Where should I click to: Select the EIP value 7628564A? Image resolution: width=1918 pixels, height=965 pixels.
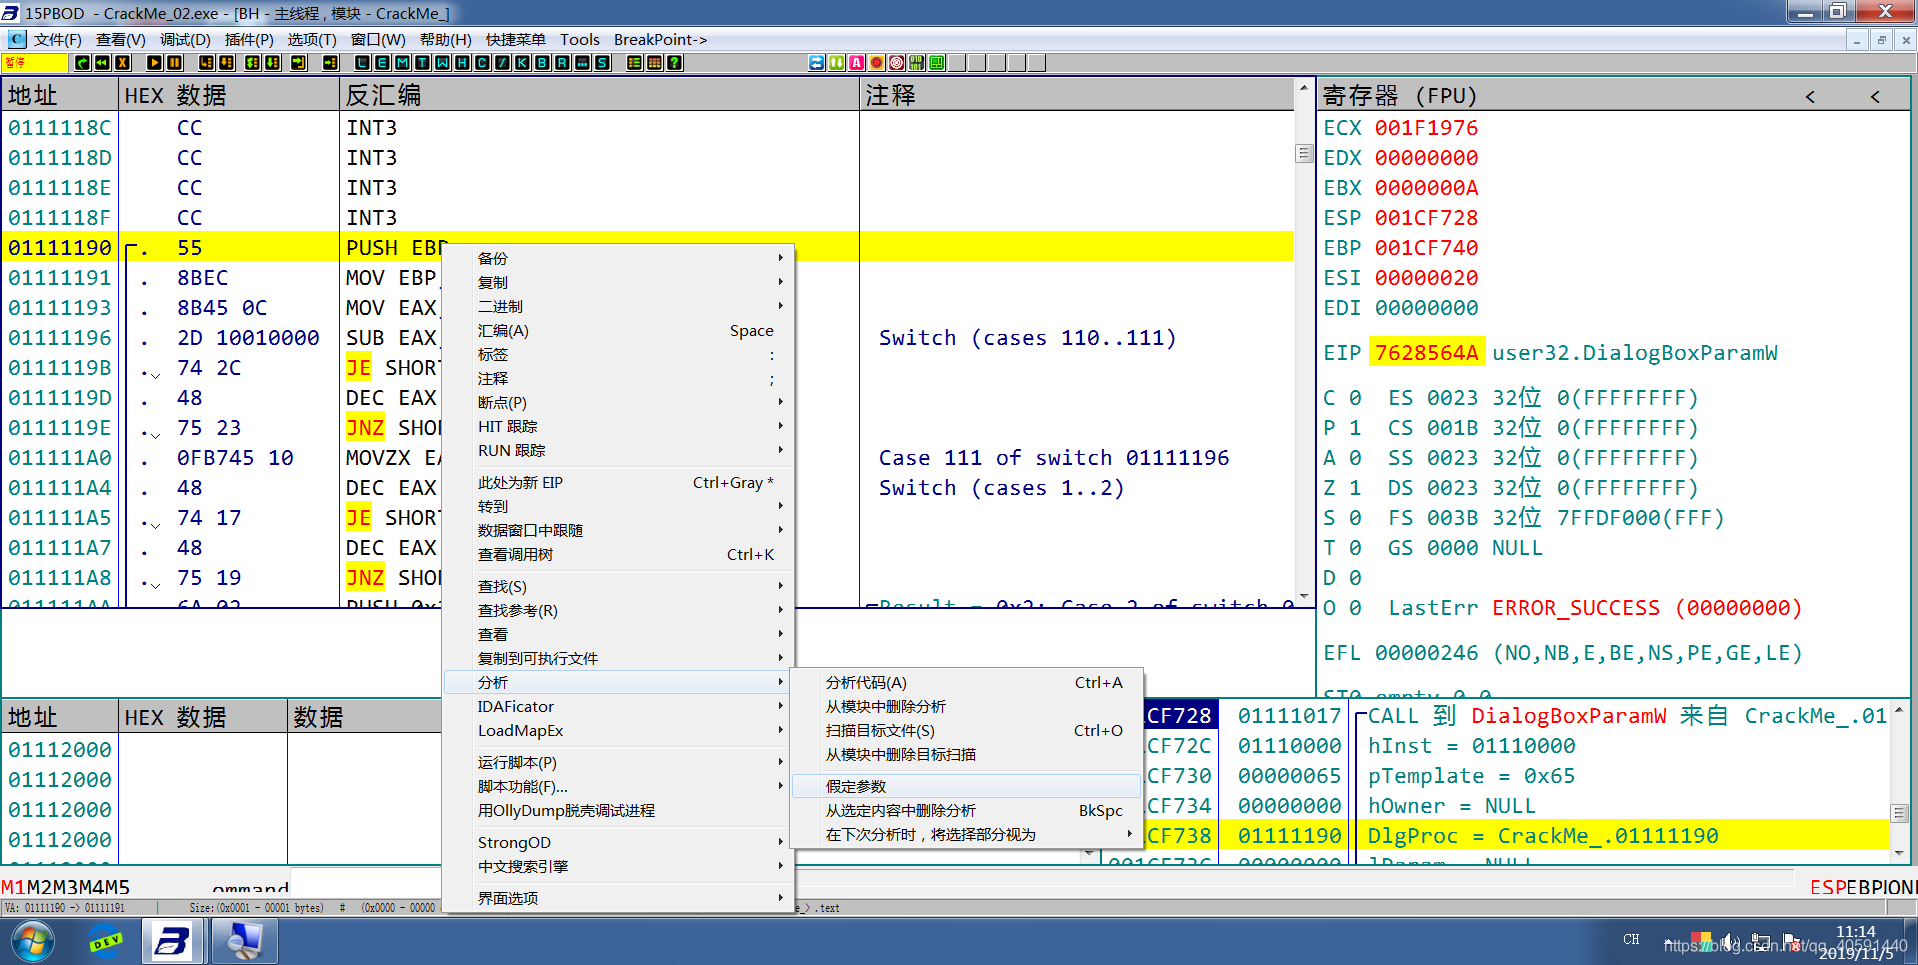click(1426, 352)
